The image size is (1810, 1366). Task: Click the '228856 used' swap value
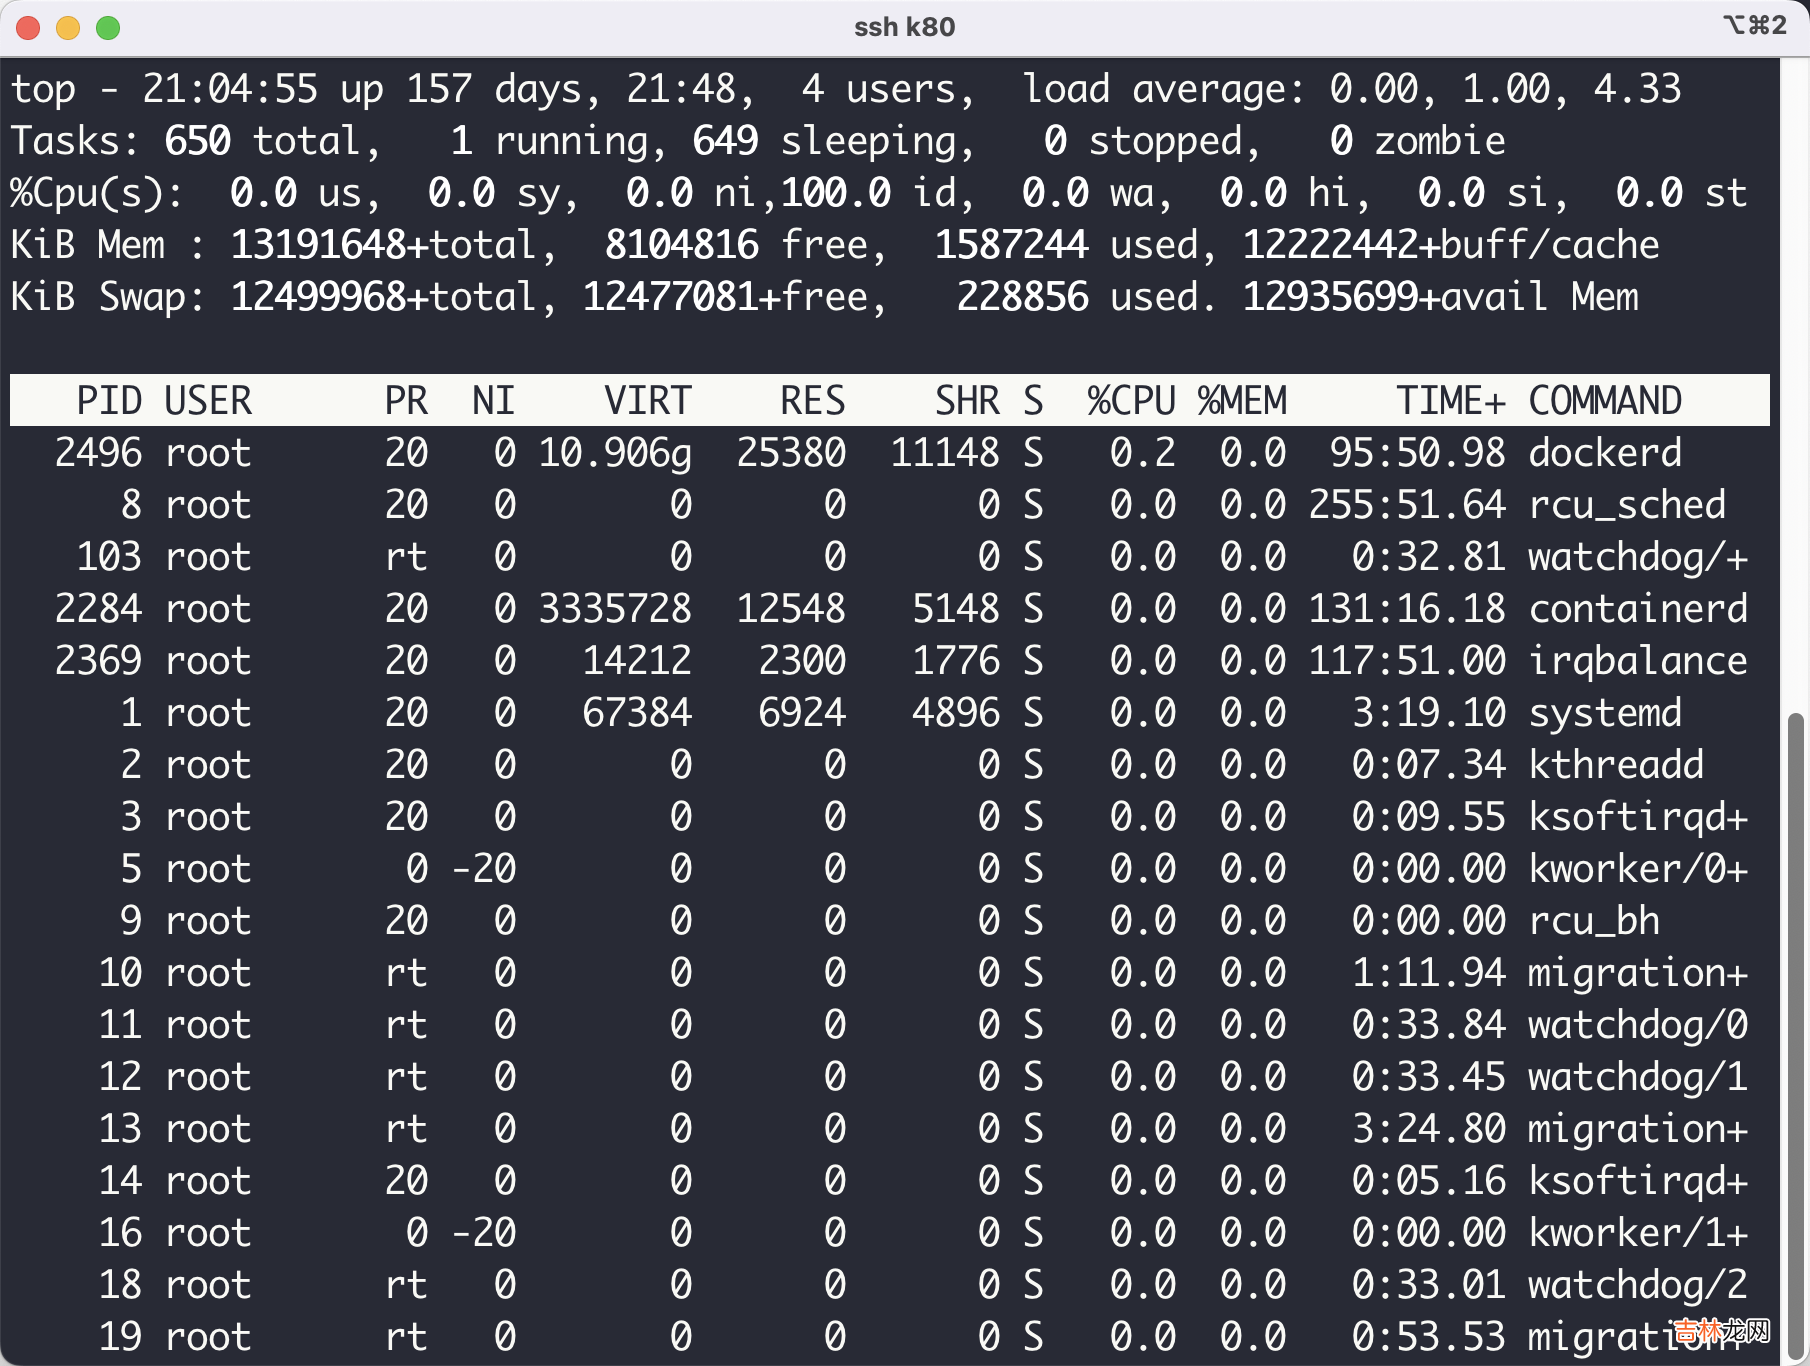pos(1077,297)
